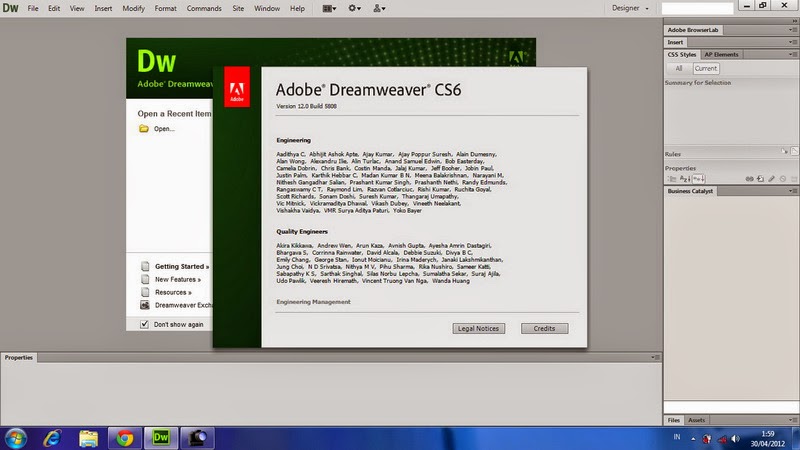Click the Dreamweaver taskbar icon
Screen dimensions: 800x450
click(x=161, y=438)
